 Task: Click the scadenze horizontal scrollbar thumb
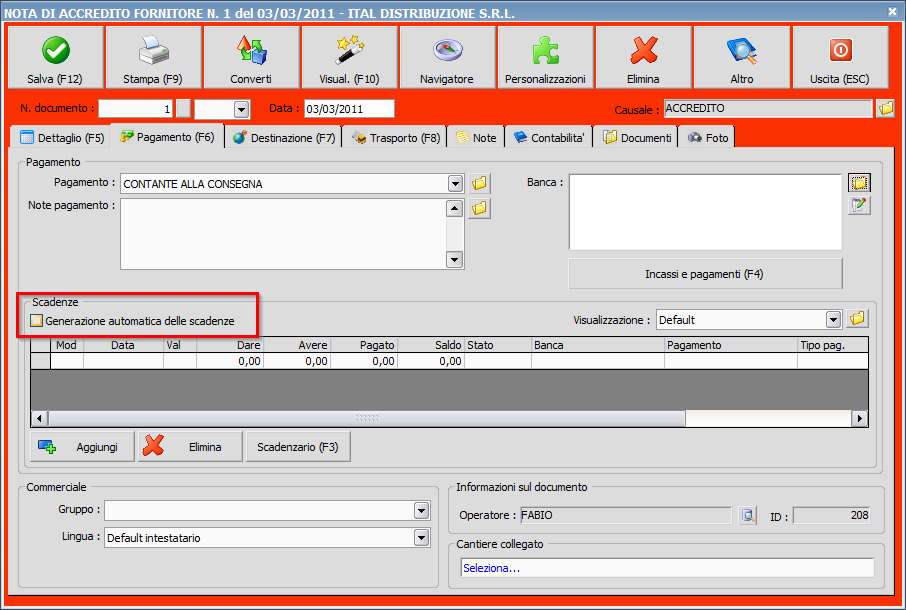tap(367, 418)
